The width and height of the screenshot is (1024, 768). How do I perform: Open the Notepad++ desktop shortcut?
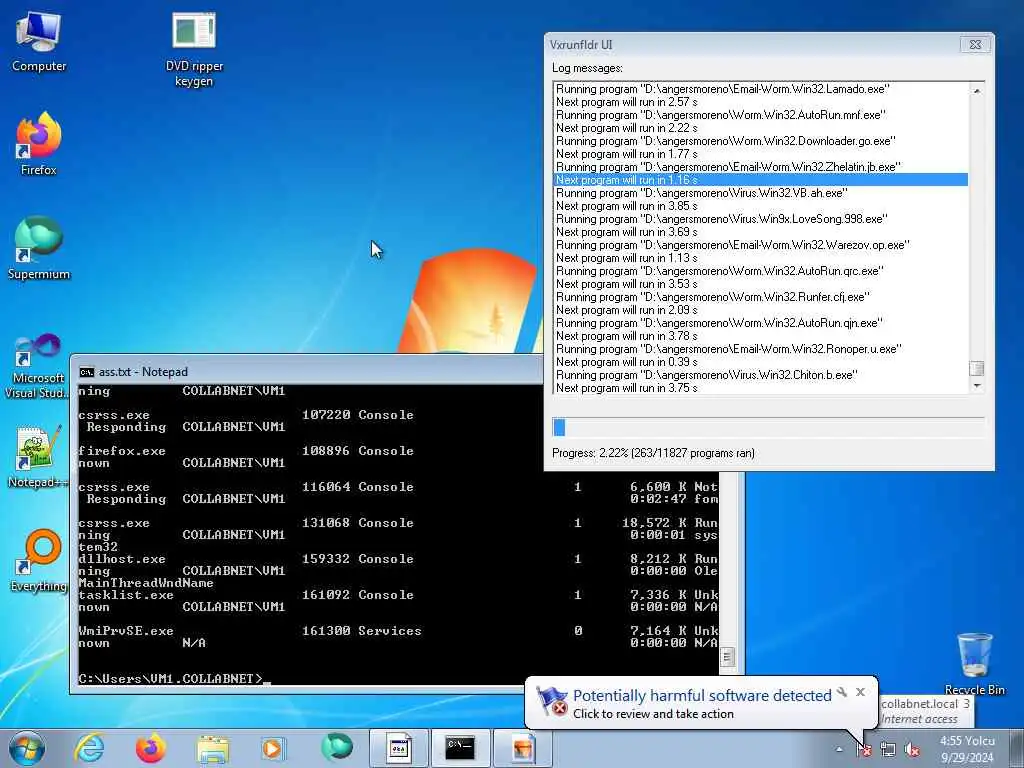37,457
